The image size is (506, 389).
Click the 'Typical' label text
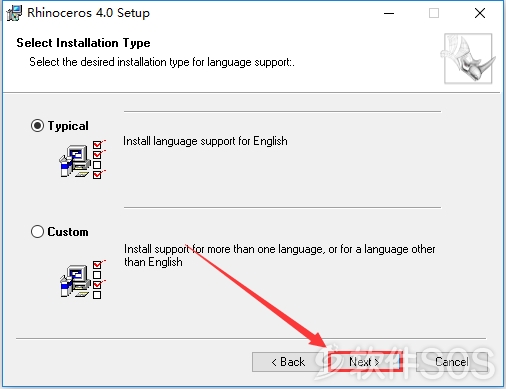click(68, 126)
